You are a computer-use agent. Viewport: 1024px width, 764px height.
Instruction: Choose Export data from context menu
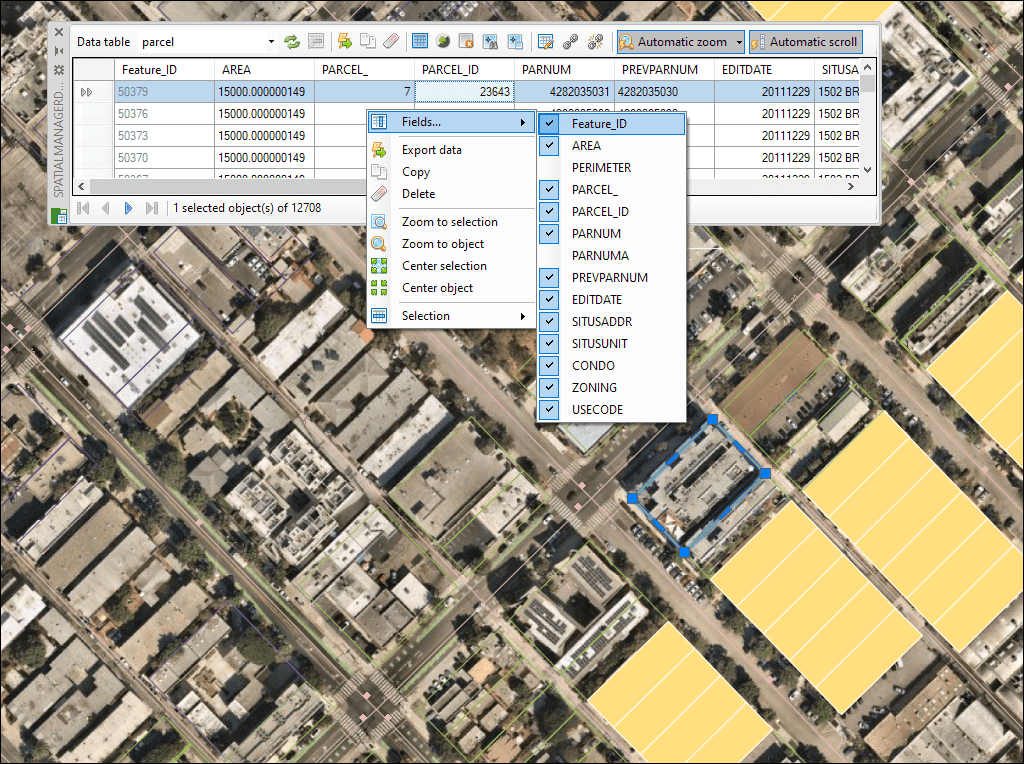tap(452, 150)
